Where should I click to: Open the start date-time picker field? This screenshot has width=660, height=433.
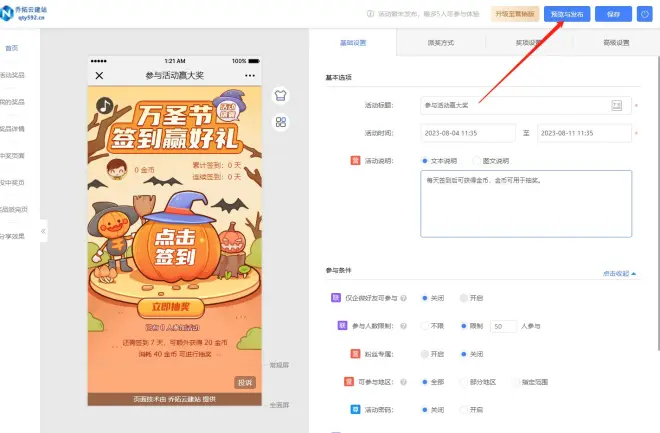[x=465, y=132]
